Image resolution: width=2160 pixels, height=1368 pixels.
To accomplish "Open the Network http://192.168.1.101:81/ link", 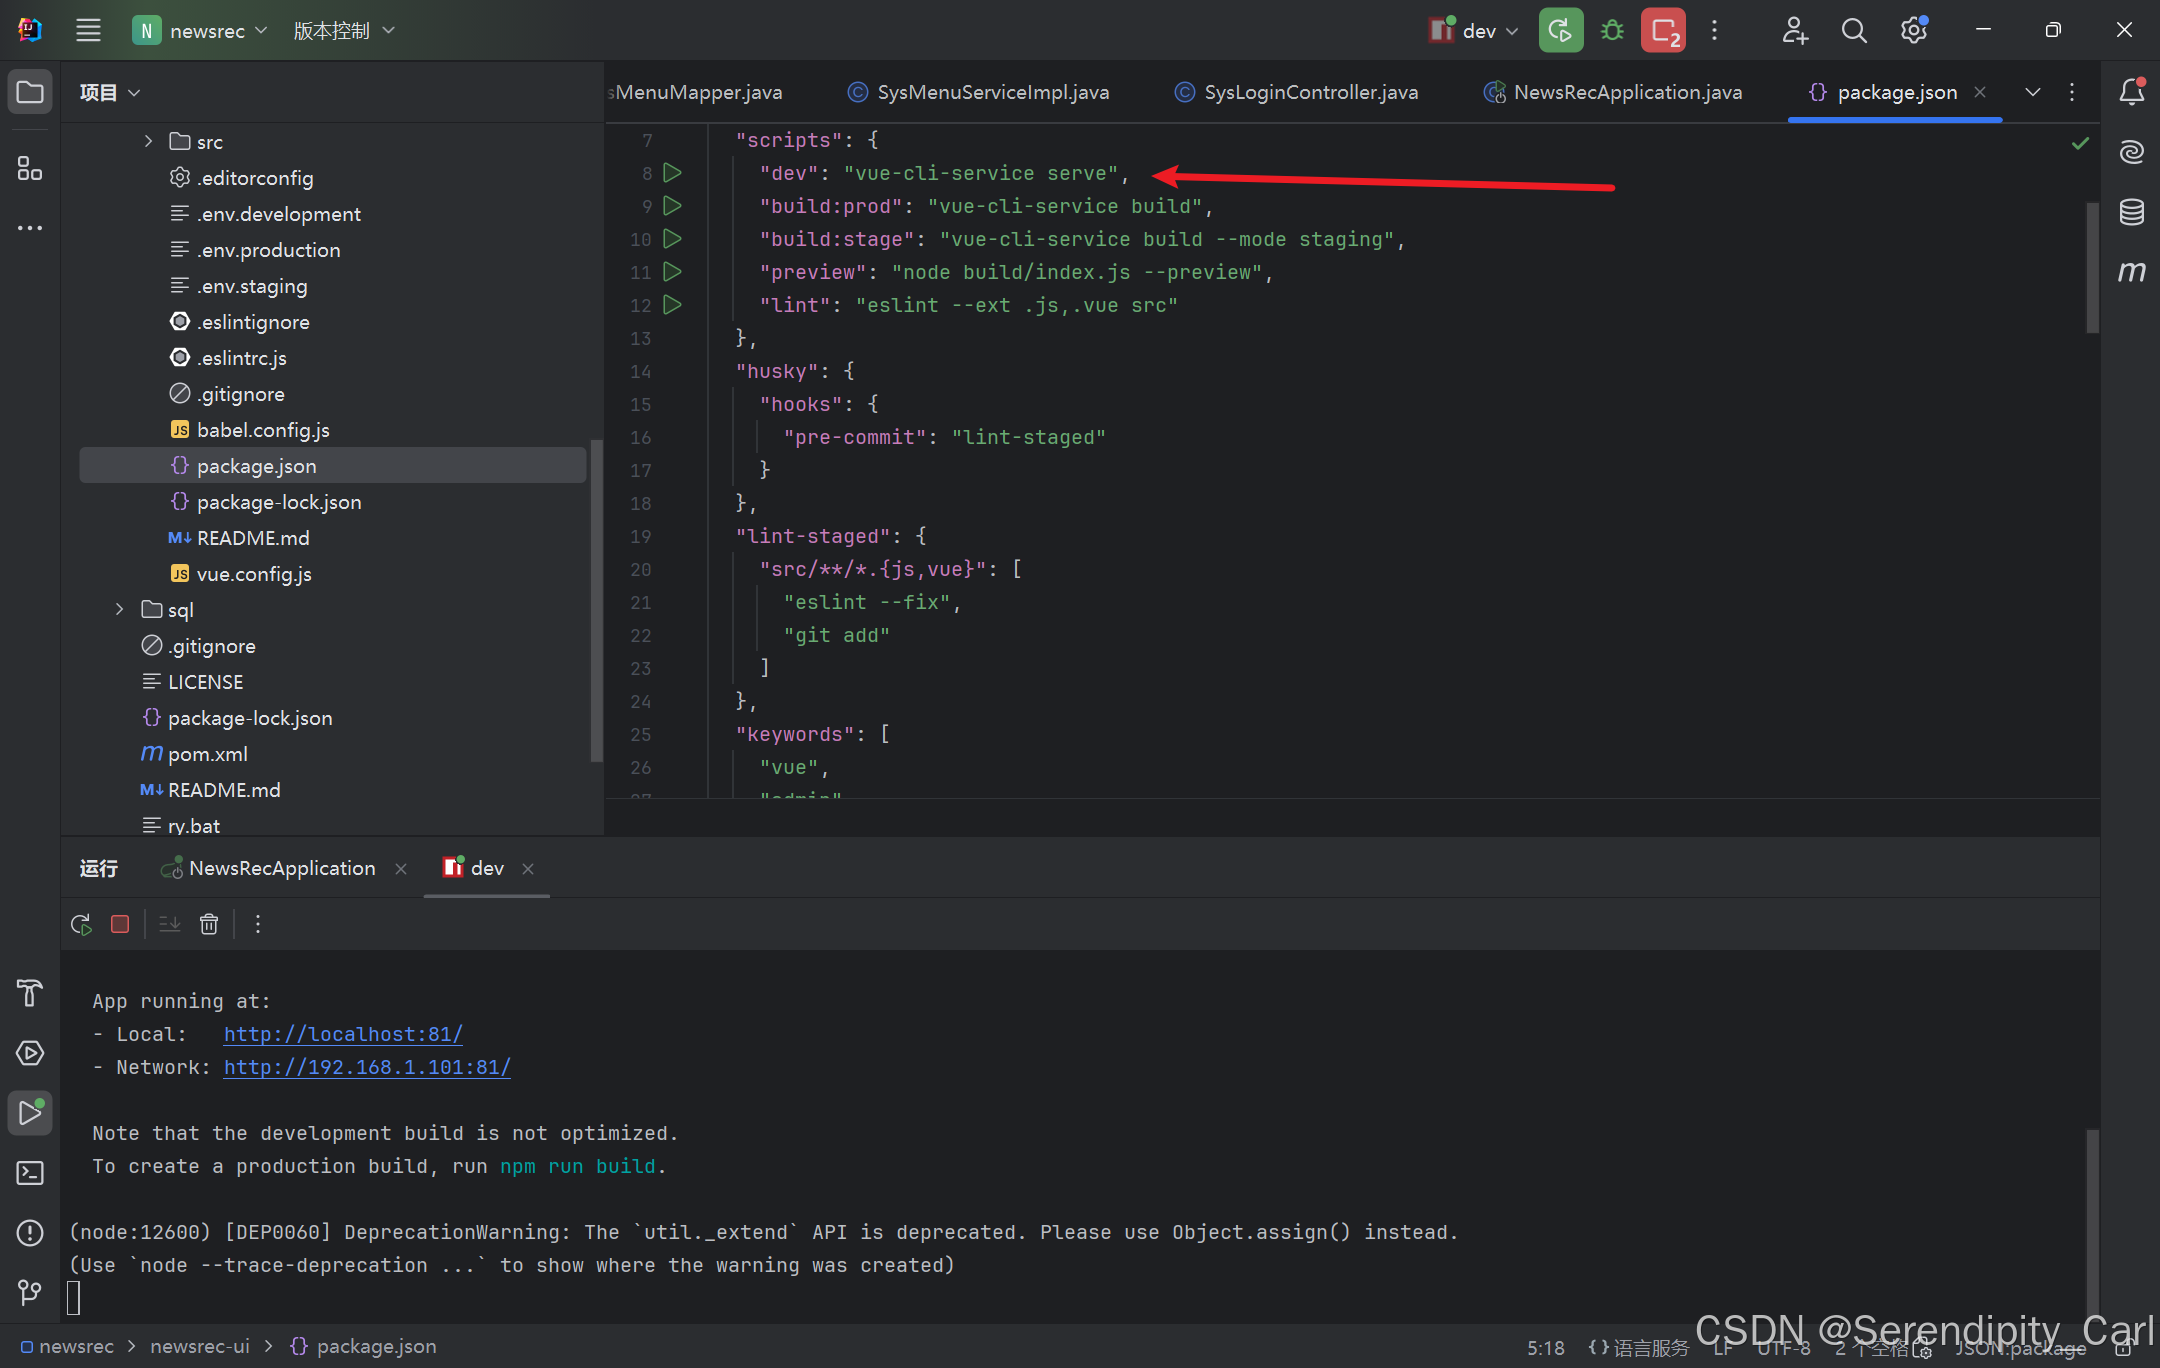I will (367, 1067).
